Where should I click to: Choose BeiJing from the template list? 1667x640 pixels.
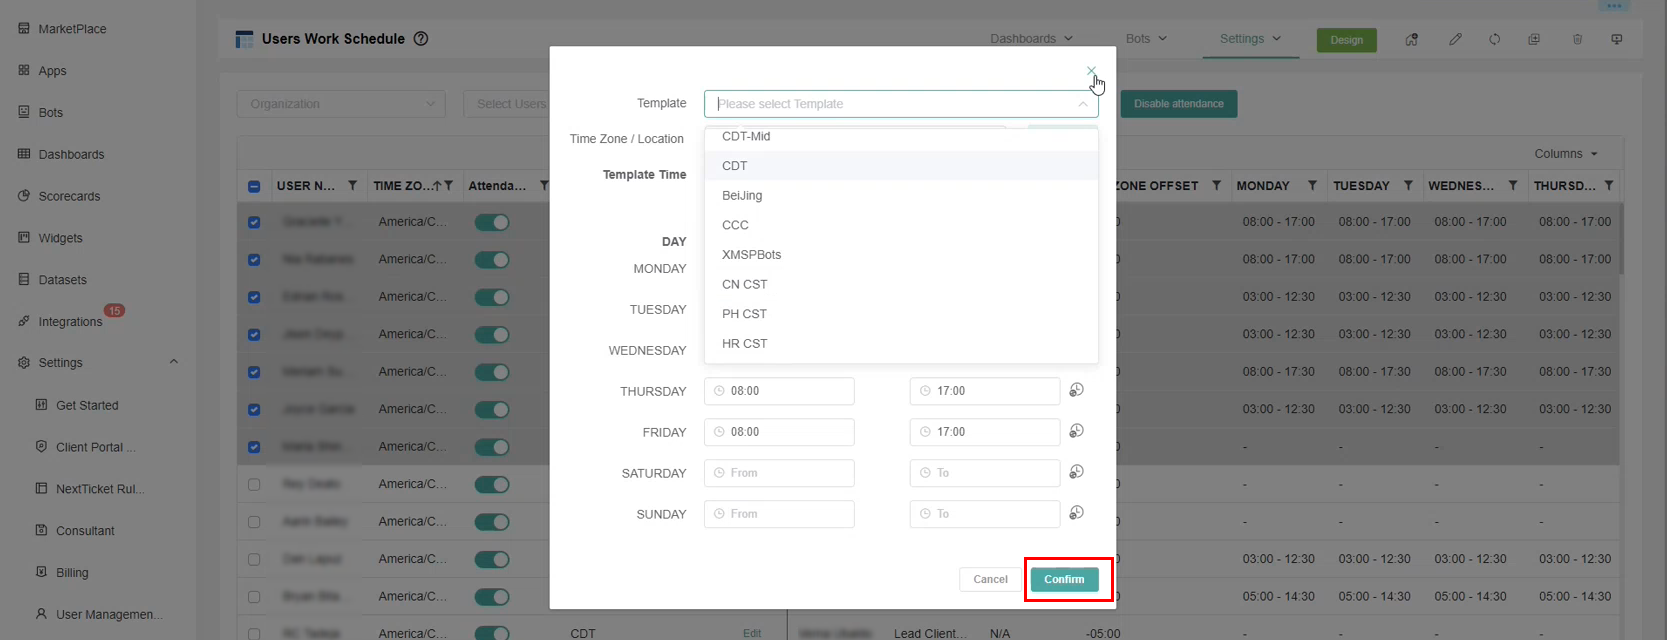901,195
